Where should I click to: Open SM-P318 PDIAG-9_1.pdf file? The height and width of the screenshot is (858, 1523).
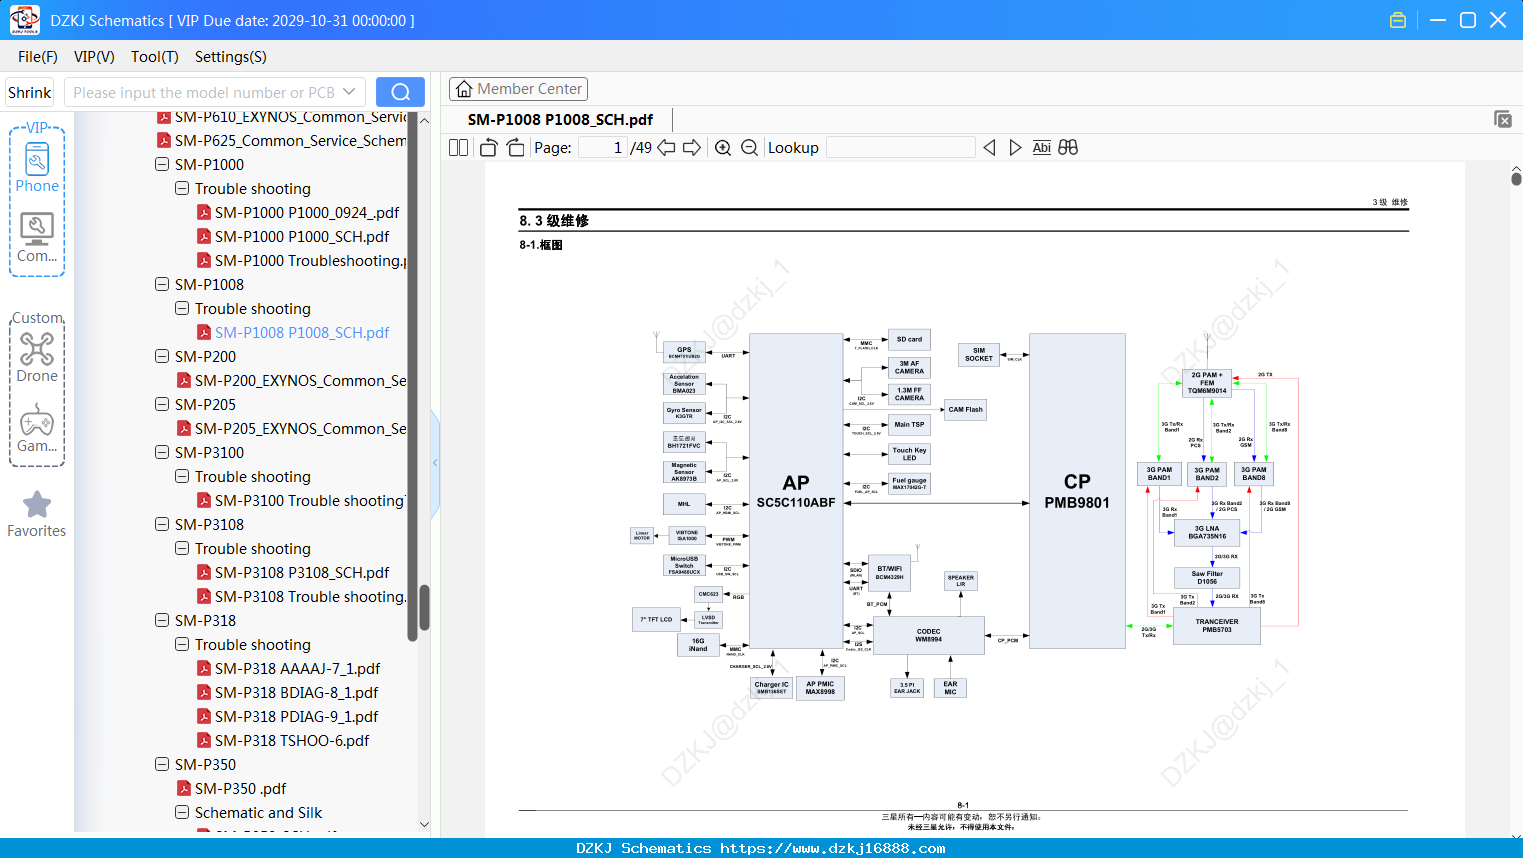pyautogui.click(x=297, y=716)
